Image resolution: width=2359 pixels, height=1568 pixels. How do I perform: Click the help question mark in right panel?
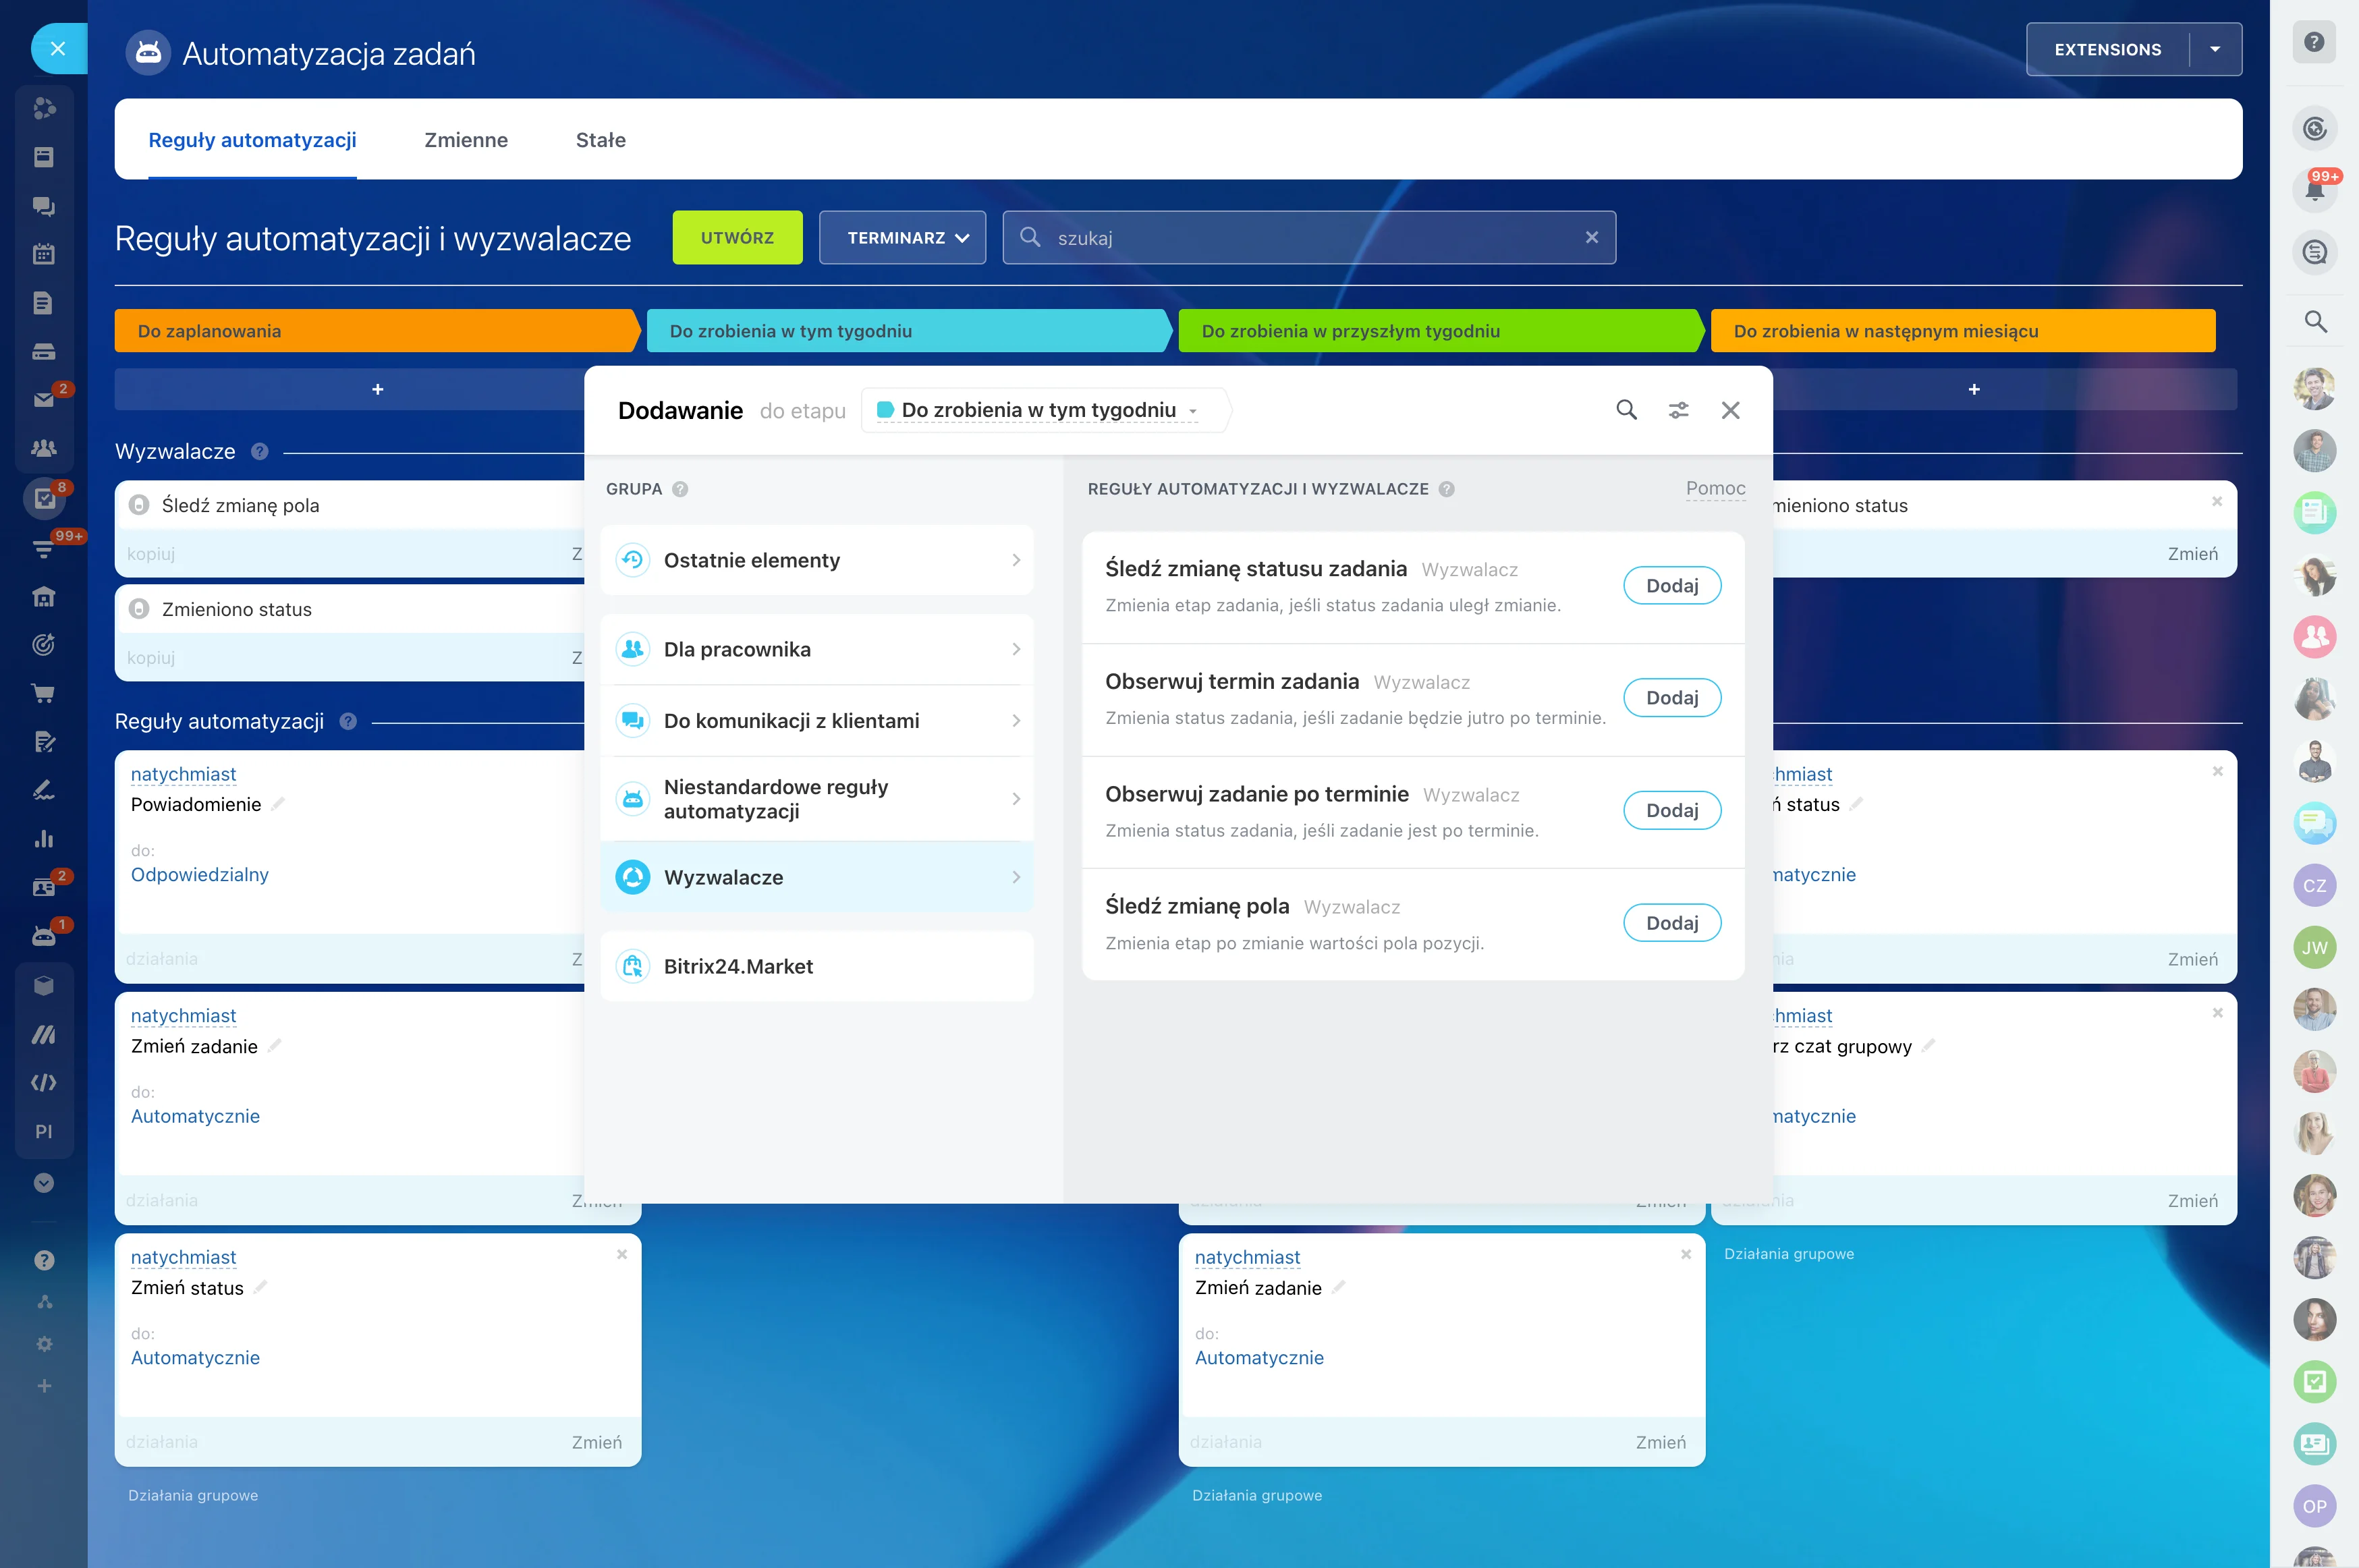click(2314, 43)
